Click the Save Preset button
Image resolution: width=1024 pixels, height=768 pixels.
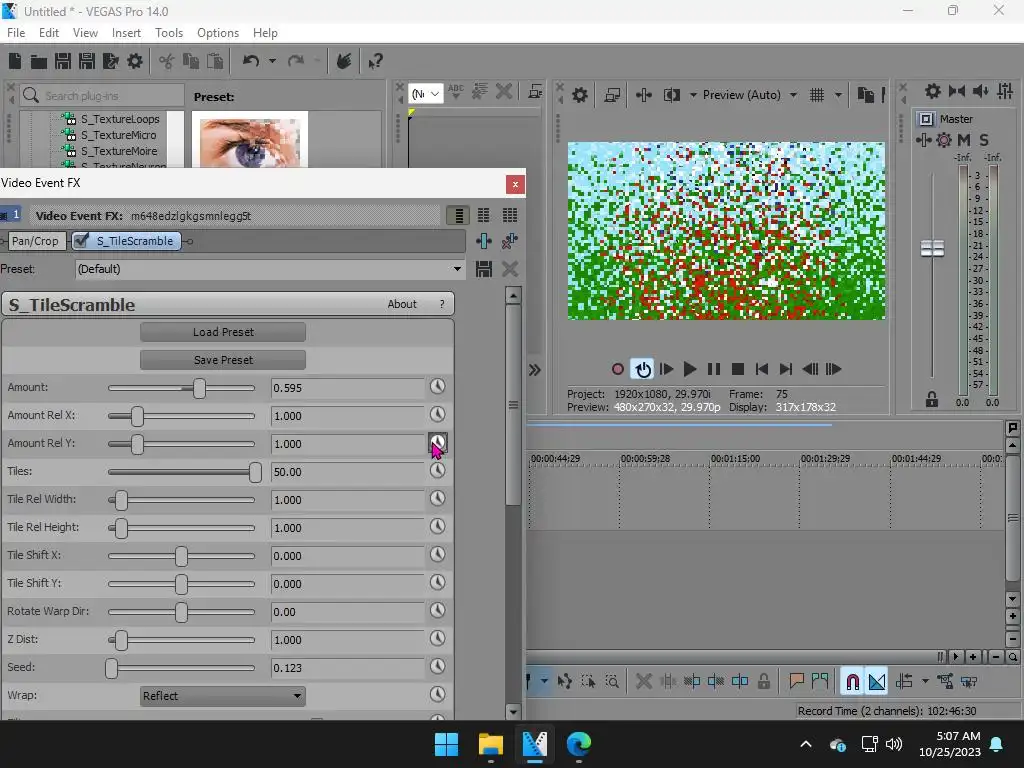[223, 360]
